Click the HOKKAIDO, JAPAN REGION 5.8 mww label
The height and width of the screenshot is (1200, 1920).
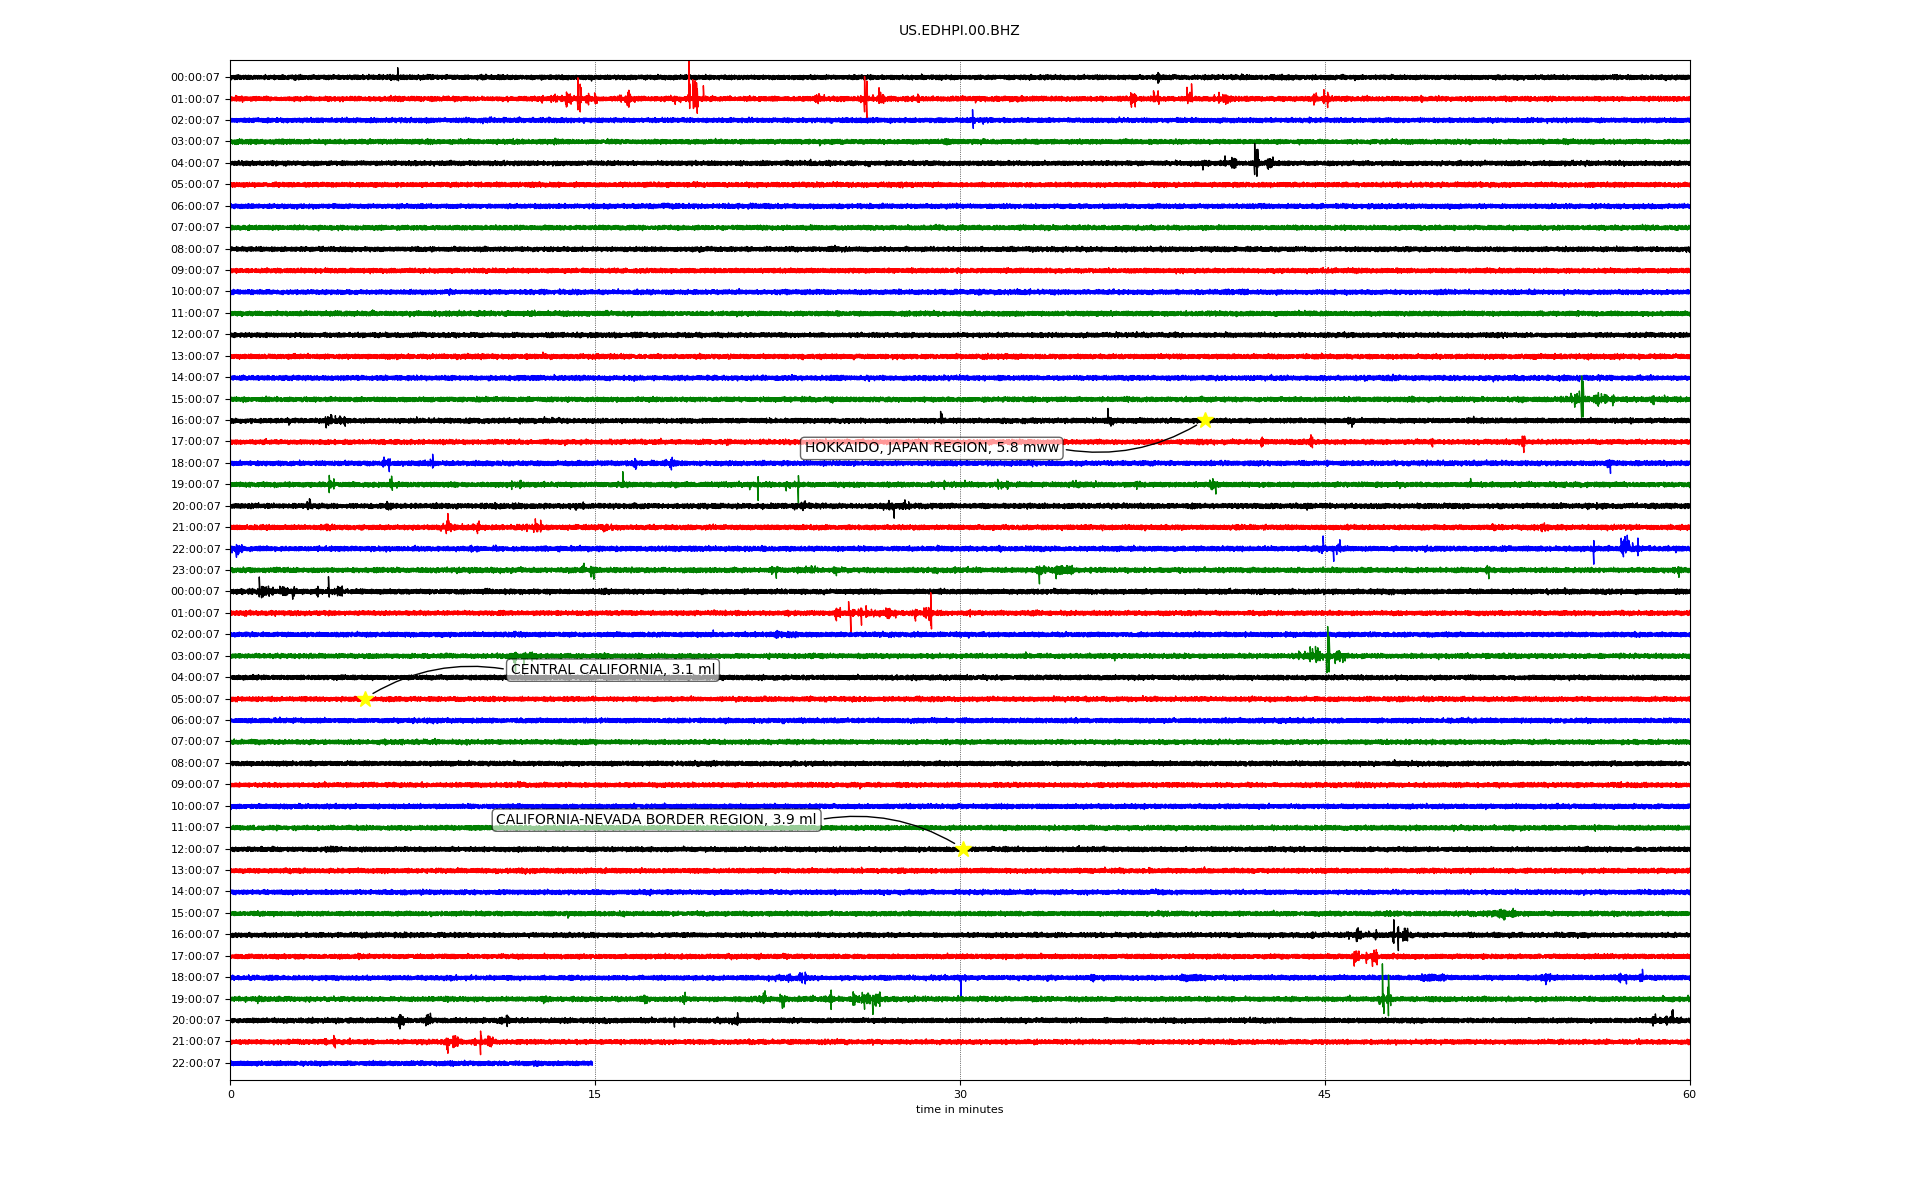931,448
